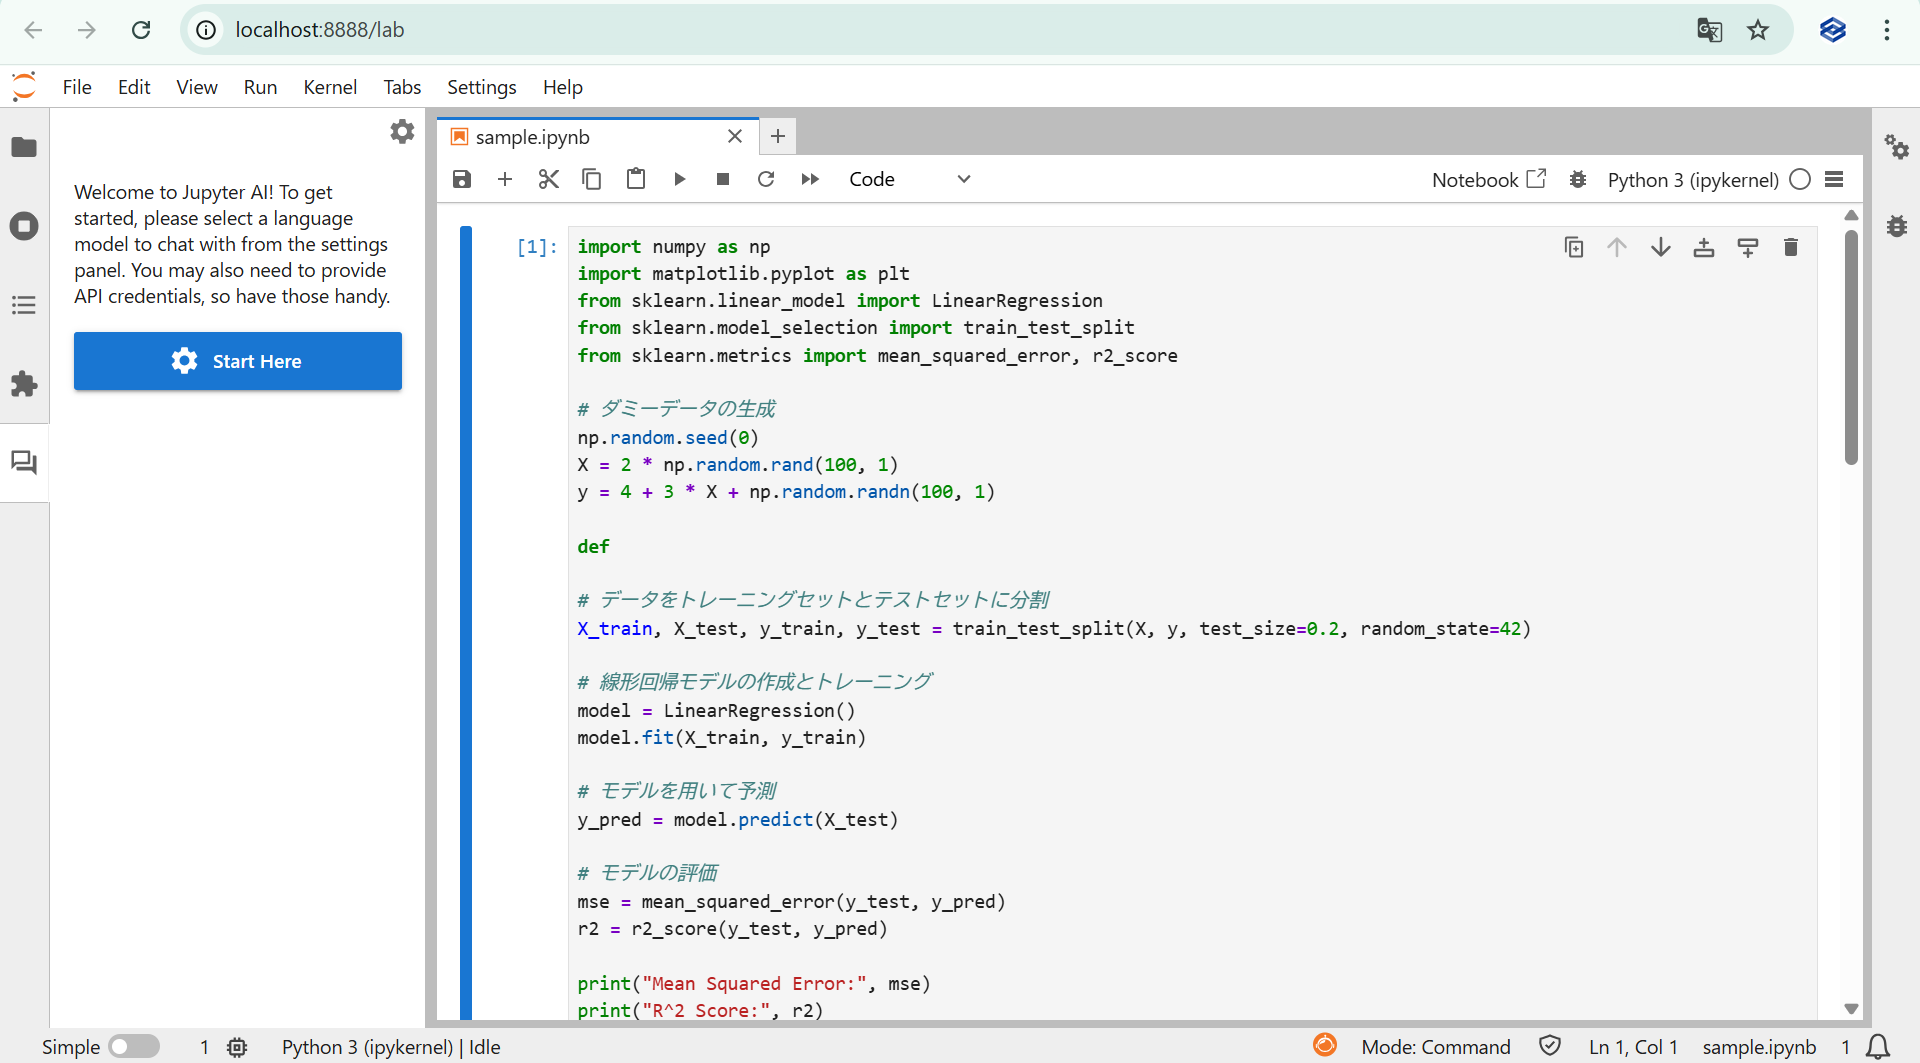Click the Start Here button

coord(238,361)
